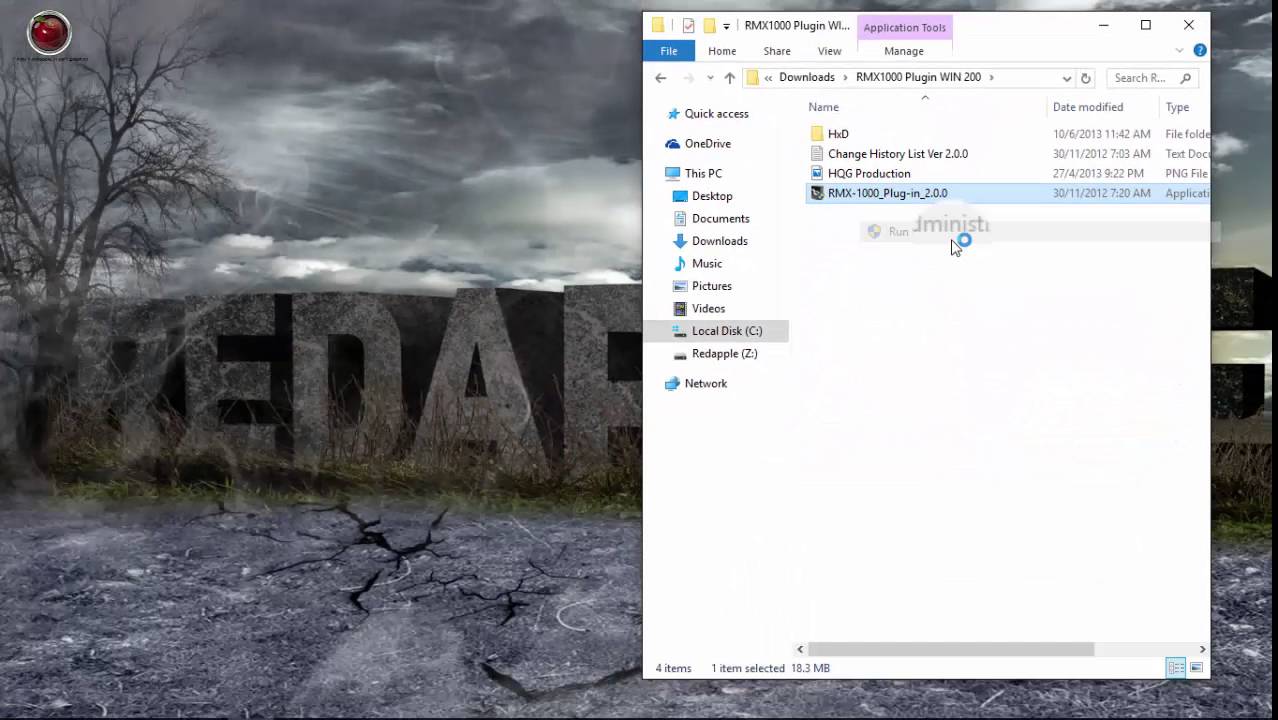Click the red apple logo on the desktop

point(49,33)
